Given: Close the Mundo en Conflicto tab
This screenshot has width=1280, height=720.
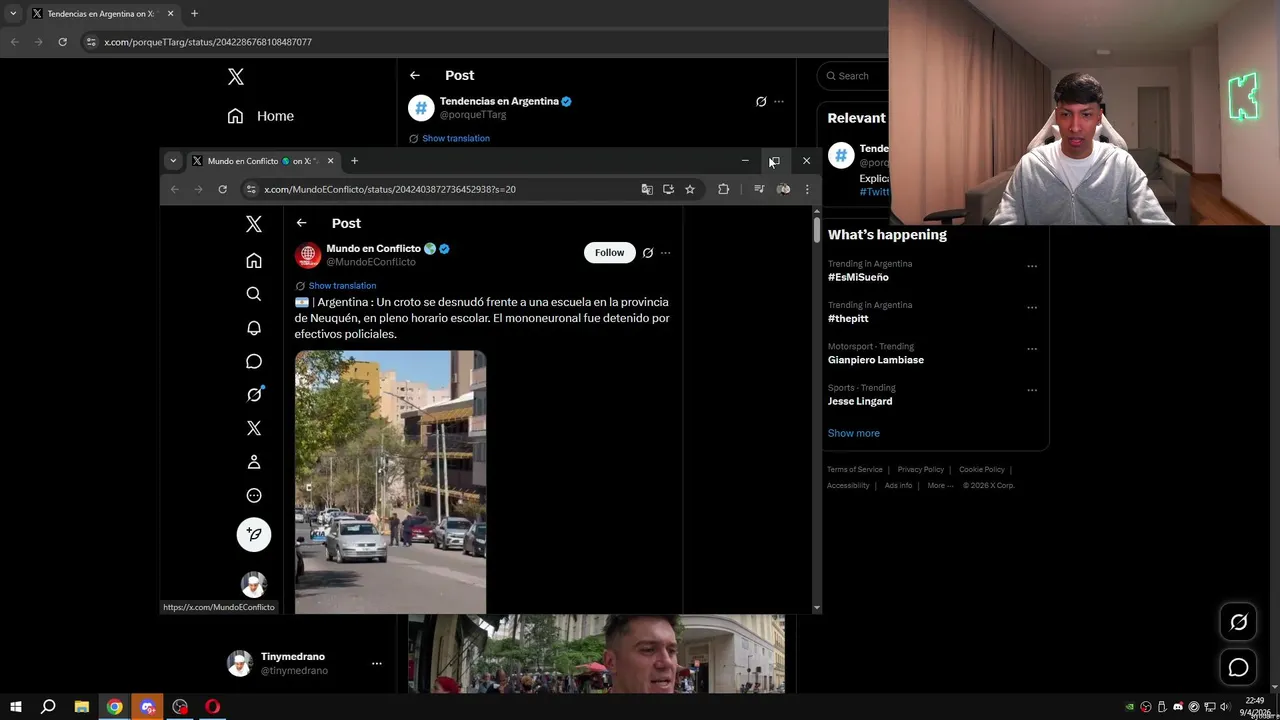Looking at the screenshot, I should pos(330,161).
